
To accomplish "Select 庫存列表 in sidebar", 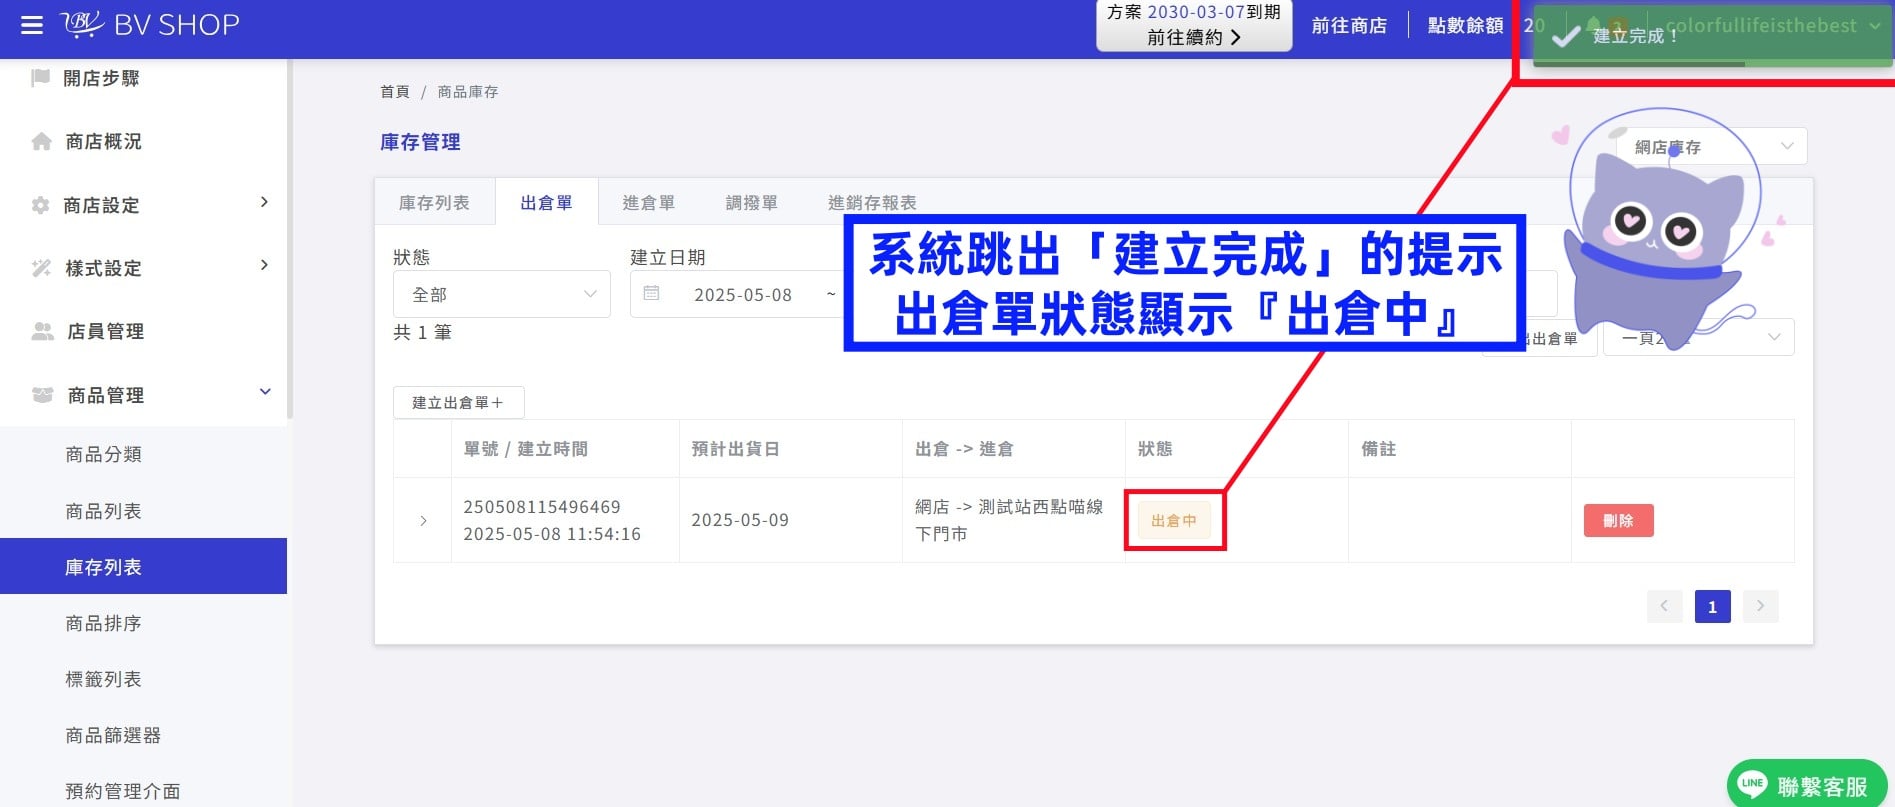I will [x=144, y=566].
